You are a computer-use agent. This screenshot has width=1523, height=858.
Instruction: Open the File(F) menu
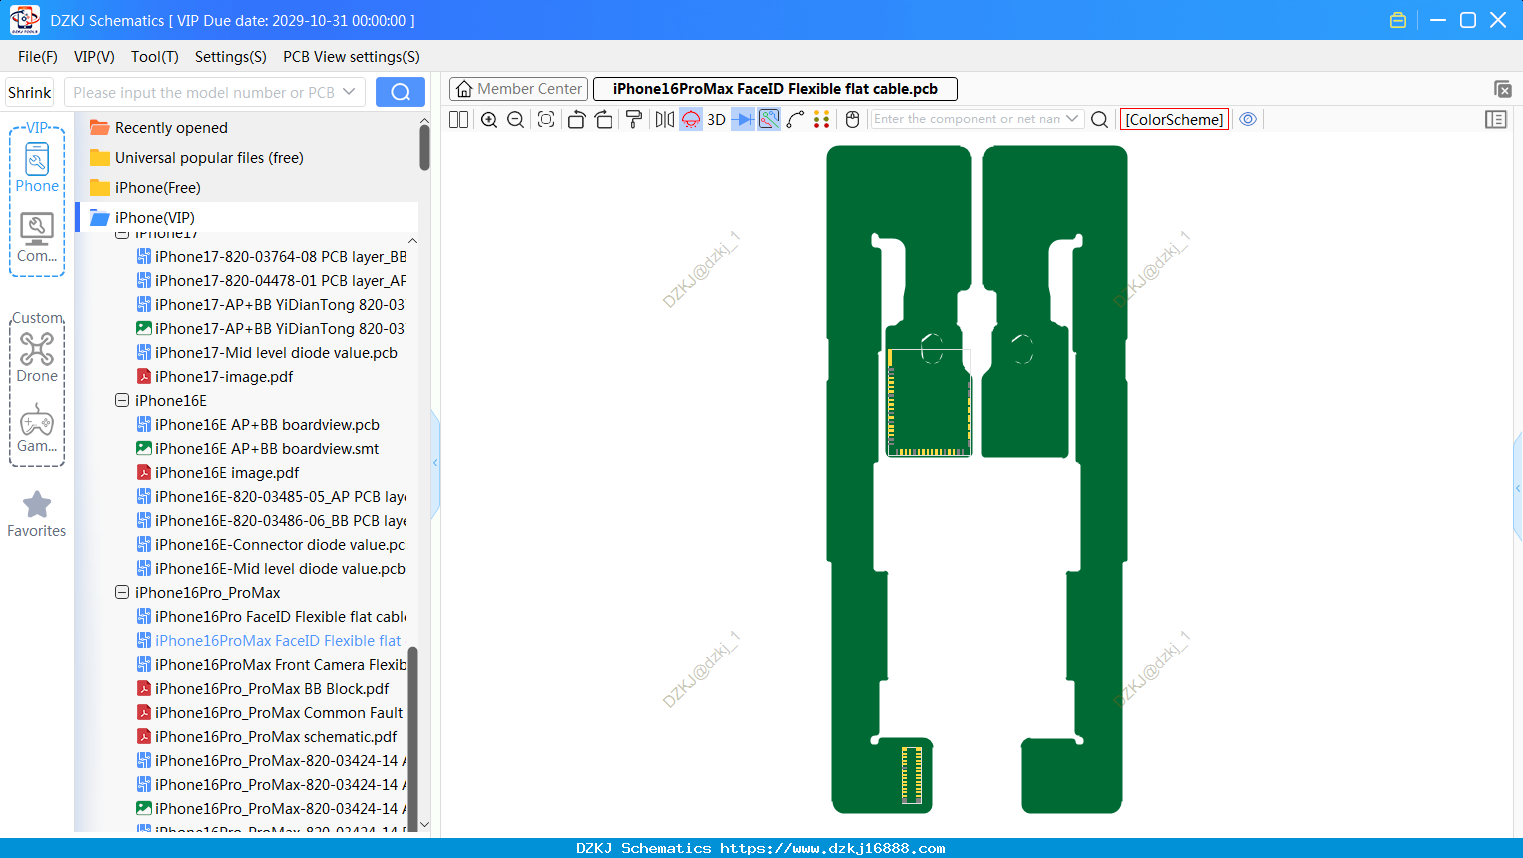[38, 57]
